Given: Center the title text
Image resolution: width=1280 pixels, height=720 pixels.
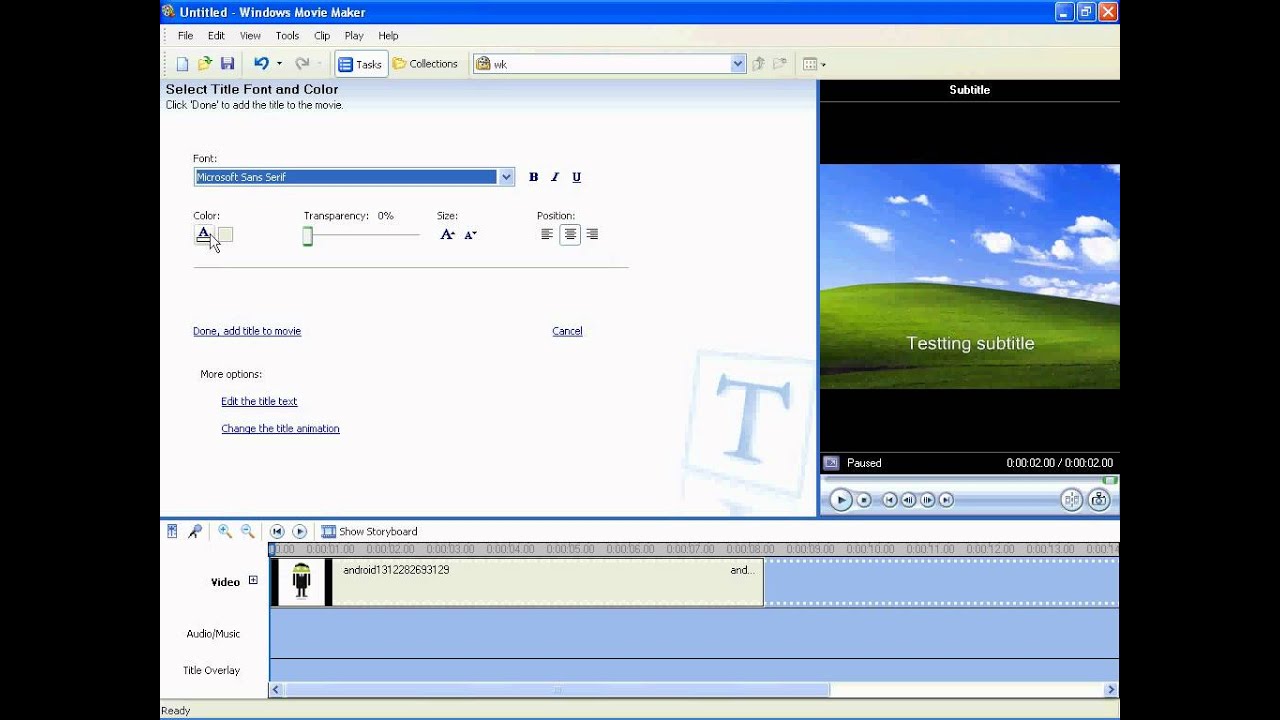Looking at the screenshot, I should (570, 234).
